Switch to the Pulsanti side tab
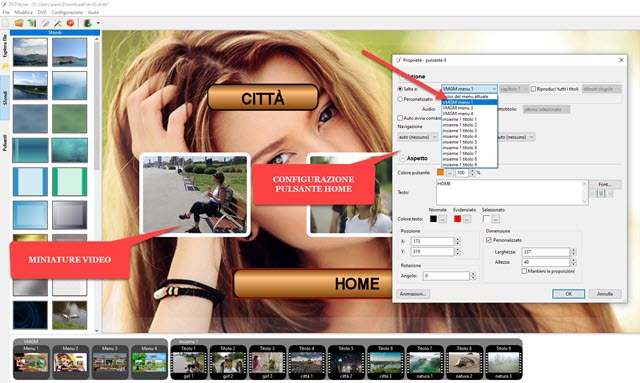This screenshot has width=640, height=383. click(x=5, y=143)
